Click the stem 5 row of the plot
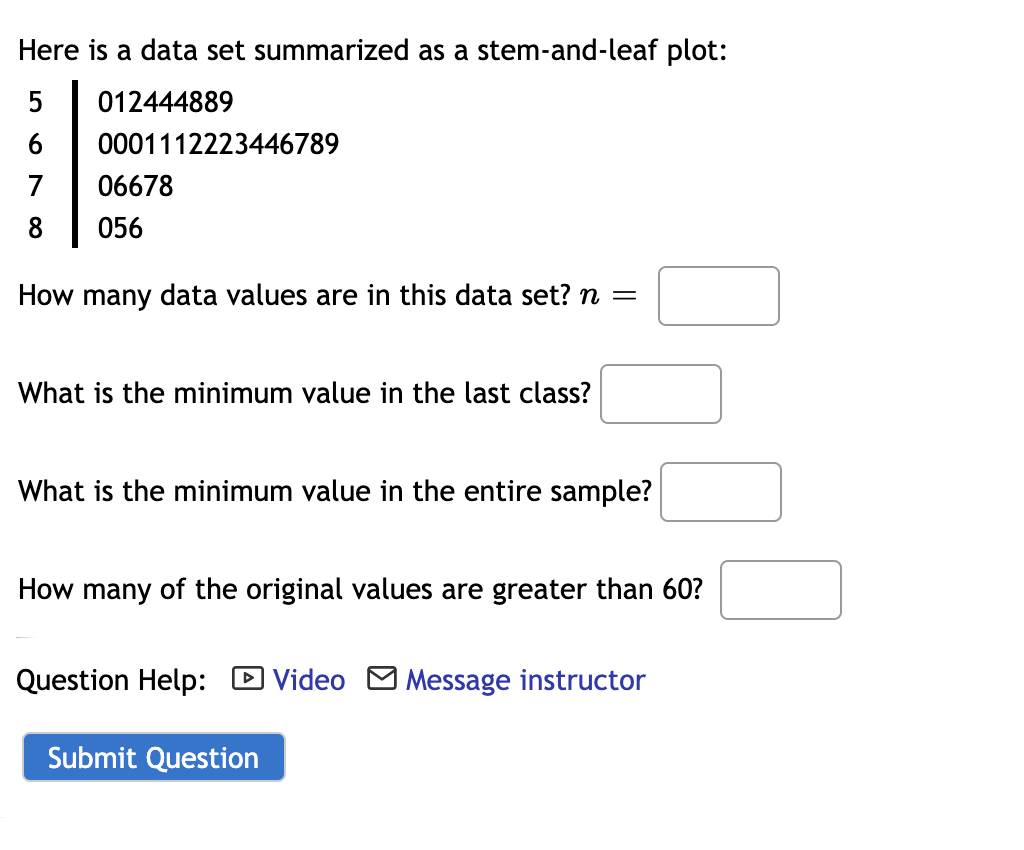This screenshot has height=850, width=1024. click(165, 102)
